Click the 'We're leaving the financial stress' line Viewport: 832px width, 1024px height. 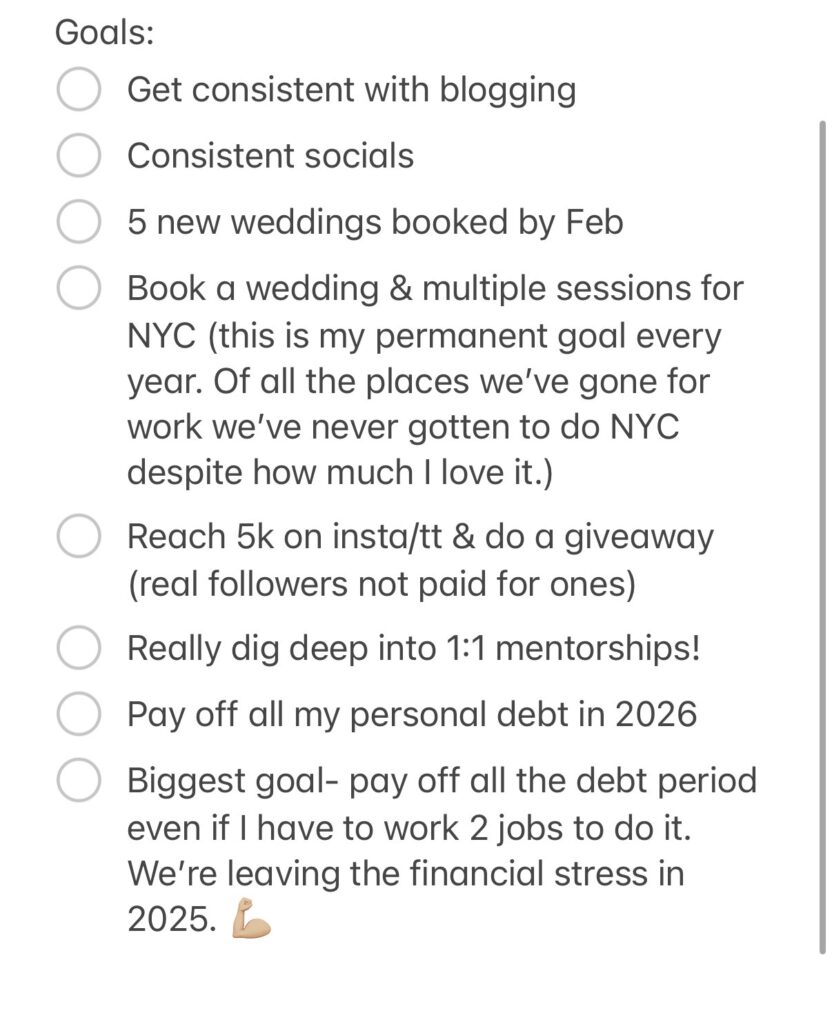(405, 872)
